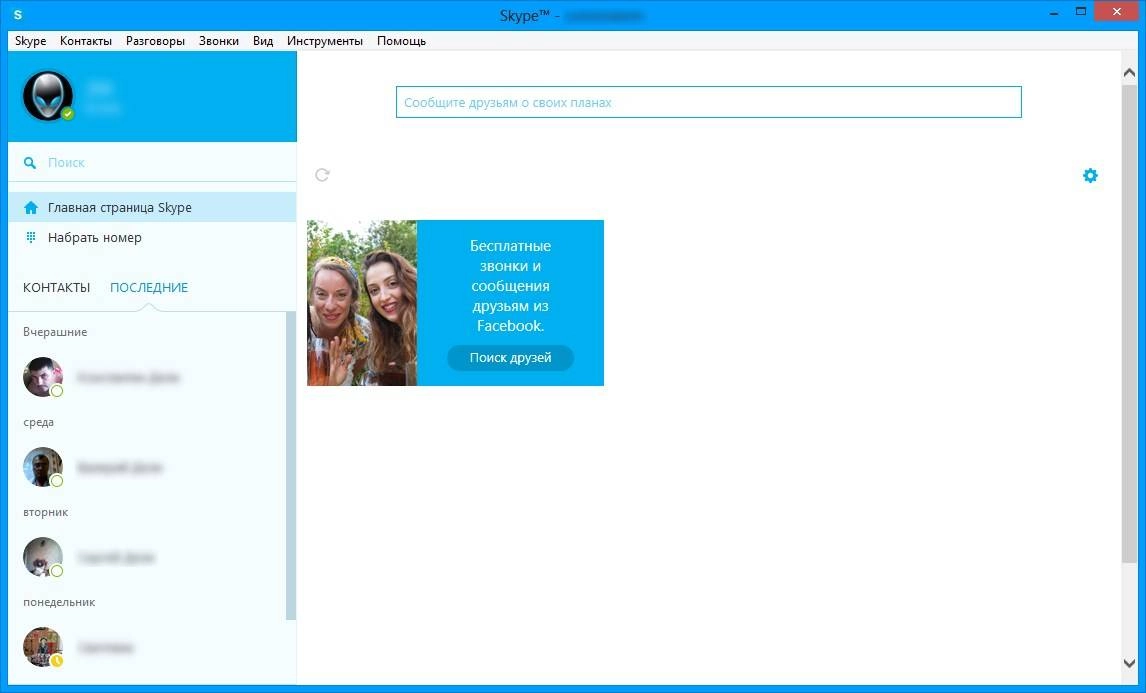Open the Помощь menu
Screen dimensions: 1146x693
click(401, 41)
